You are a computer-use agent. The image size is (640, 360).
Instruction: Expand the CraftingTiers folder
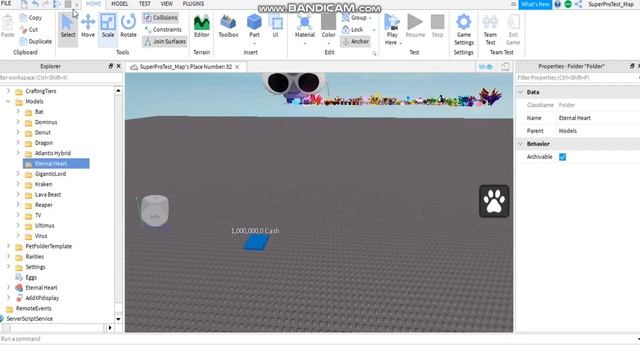(8, 91)
